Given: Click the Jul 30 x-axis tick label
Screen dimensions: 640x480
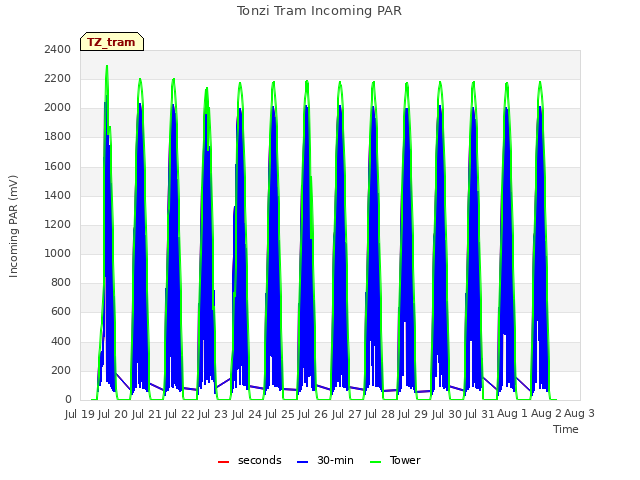Looking at the screenshot, I should pyautogui.click(x=447, y=414).
